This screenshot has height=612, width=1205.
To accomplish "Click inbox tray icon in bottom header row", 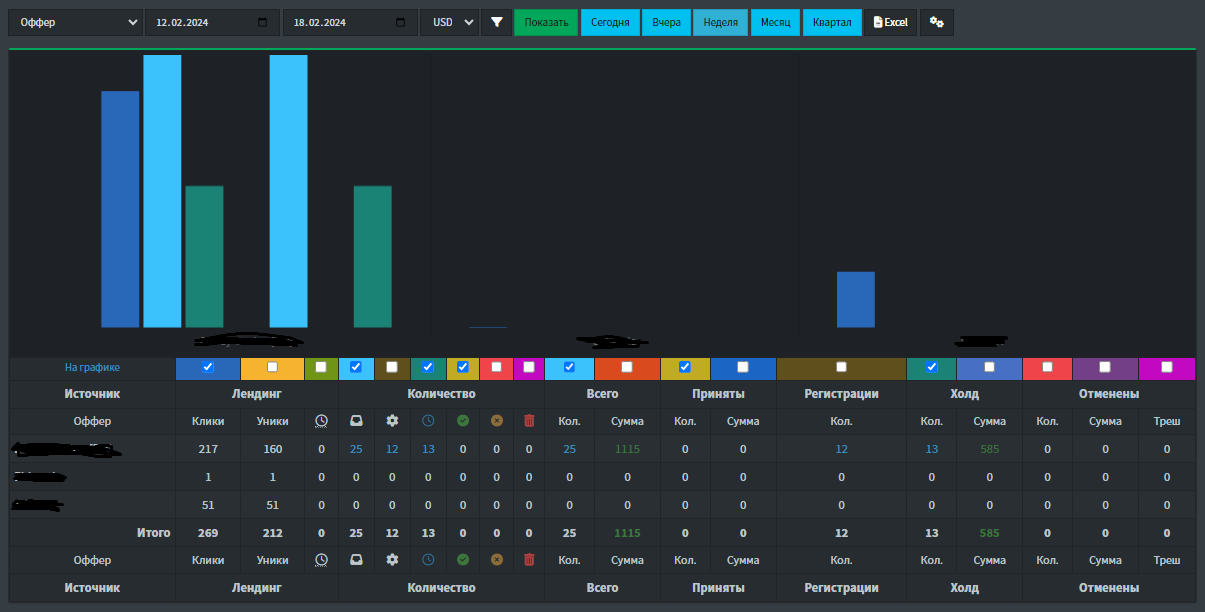I will (x=356, y=560).
